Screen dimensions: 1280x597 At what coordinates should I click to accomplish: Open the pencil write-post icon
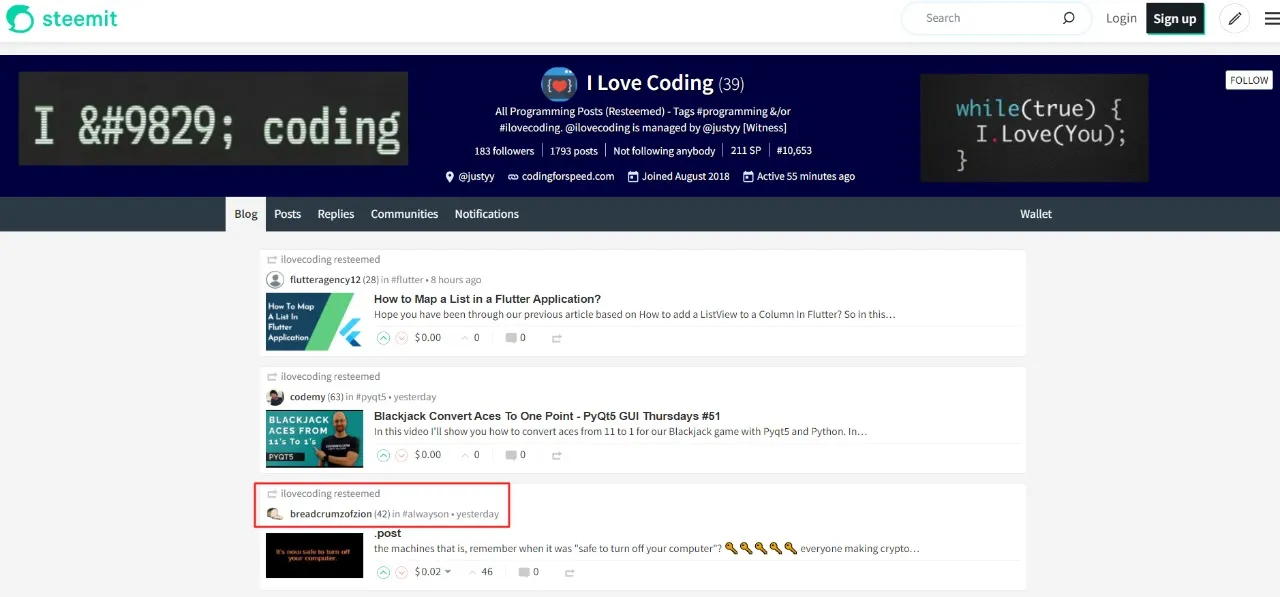click(x=1235, y=18)
